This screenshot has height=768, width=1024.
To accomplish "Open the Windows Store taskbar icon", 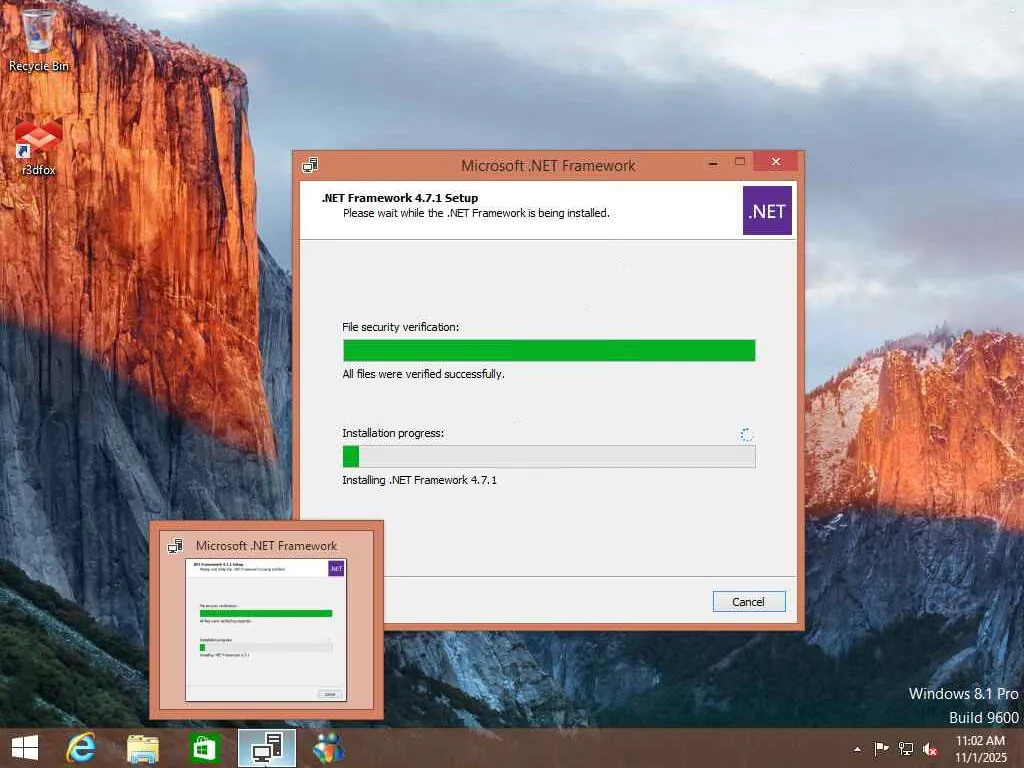I will pyautogui.click(x=204, y=748).
